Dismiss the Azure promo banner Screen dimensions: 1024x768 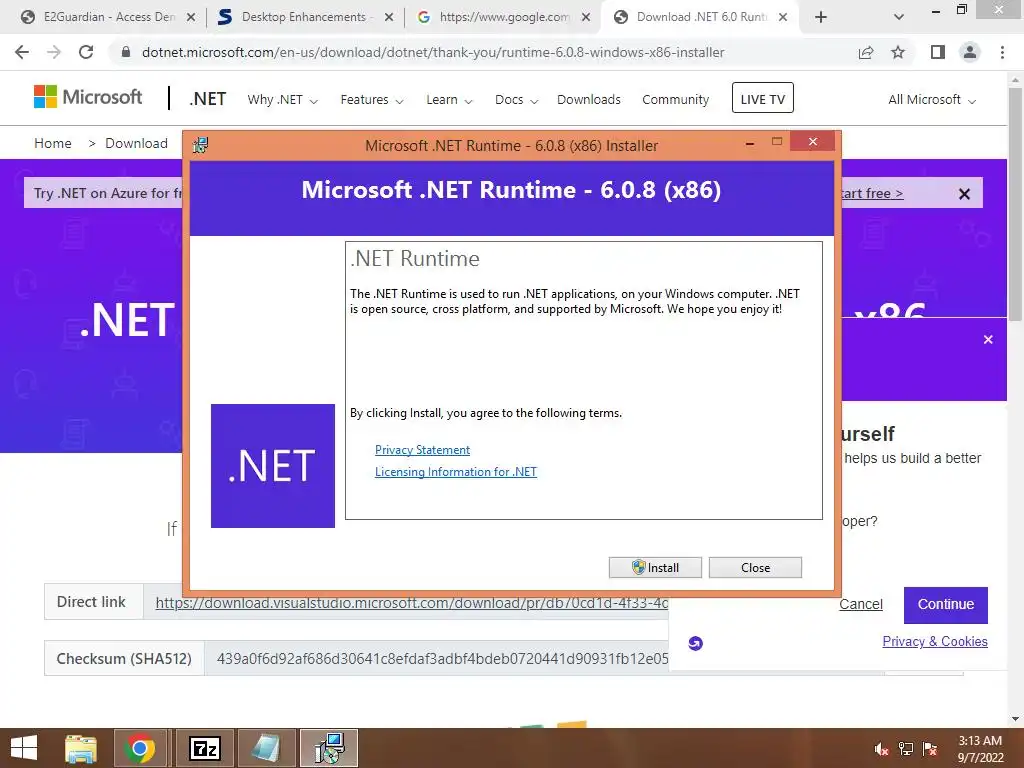coord(964,194)
